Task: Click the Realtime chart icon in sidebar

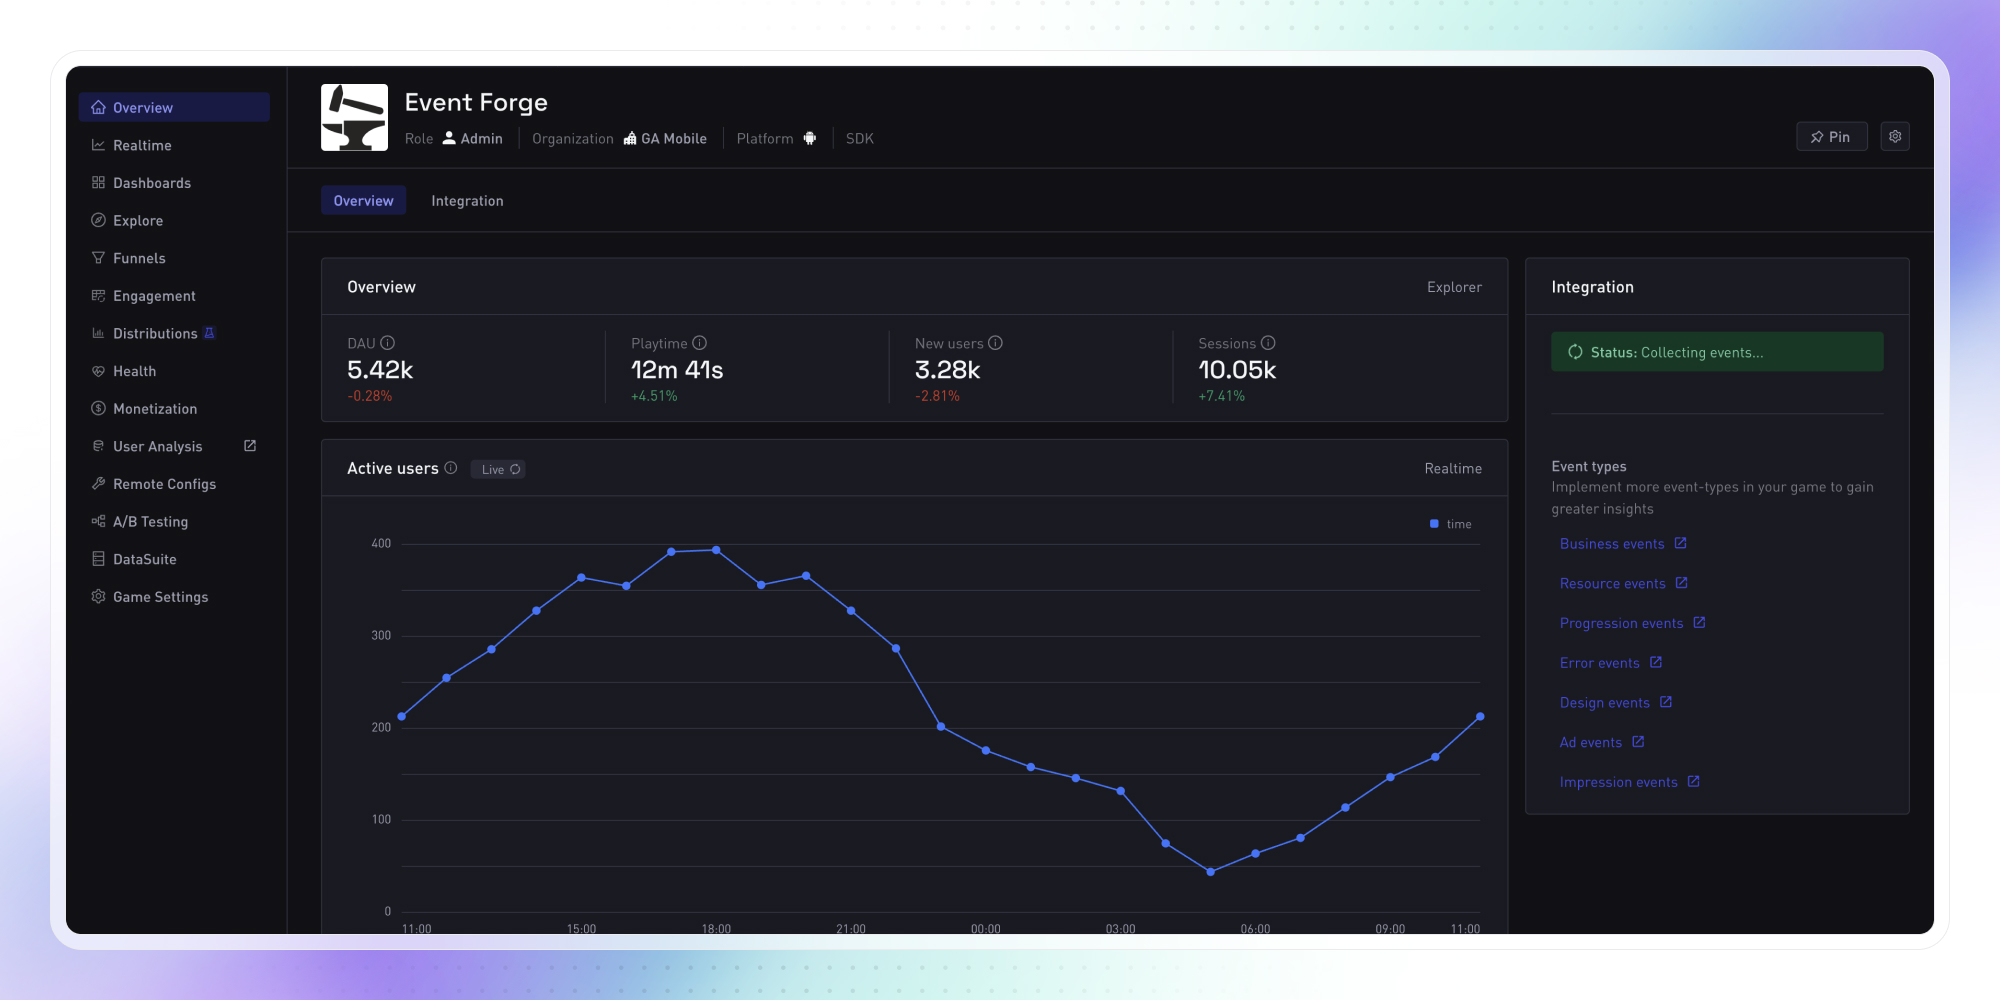Action: click(98, 145)
